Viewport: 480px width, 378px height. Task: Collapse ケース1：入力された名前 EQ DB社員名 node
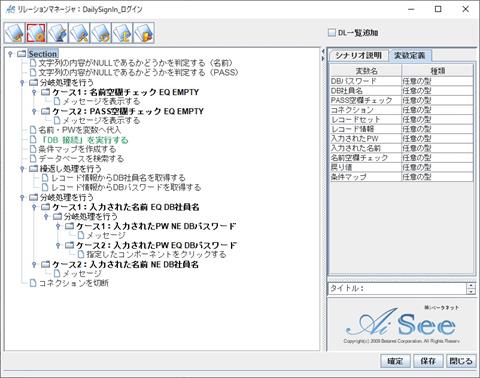(34, 207)
